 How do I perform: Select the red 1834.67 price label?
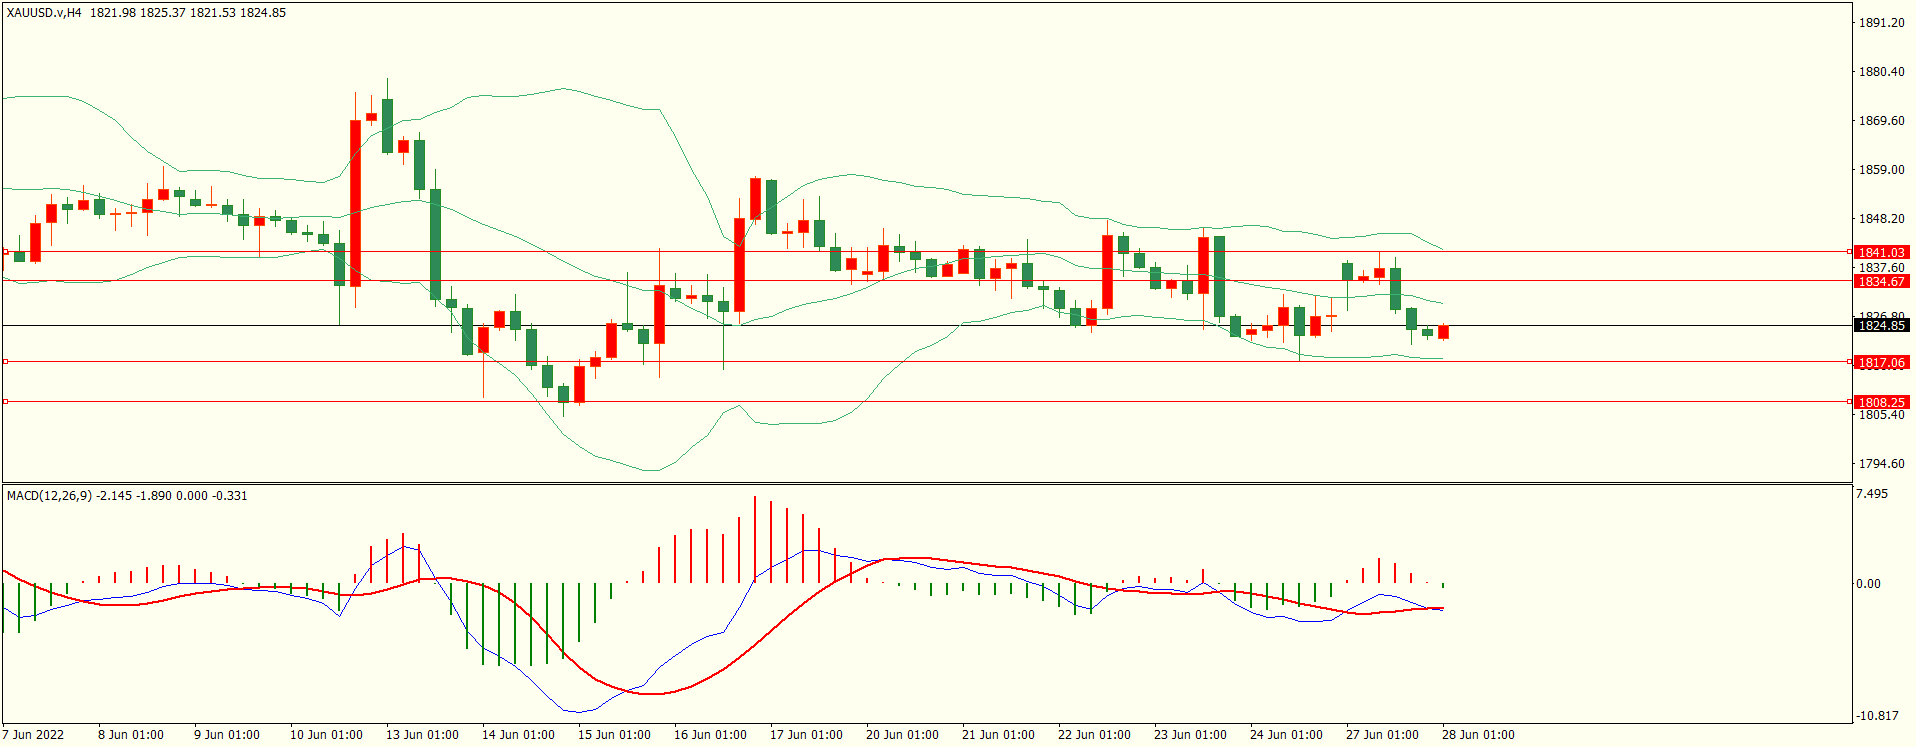tap(1881, 282)
